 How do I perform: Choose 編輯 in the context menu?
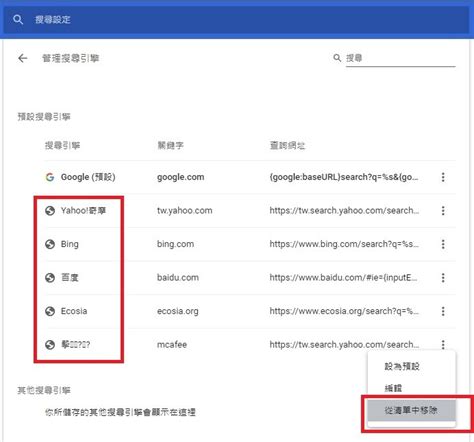pyautogui.click(x=411, y=388)
